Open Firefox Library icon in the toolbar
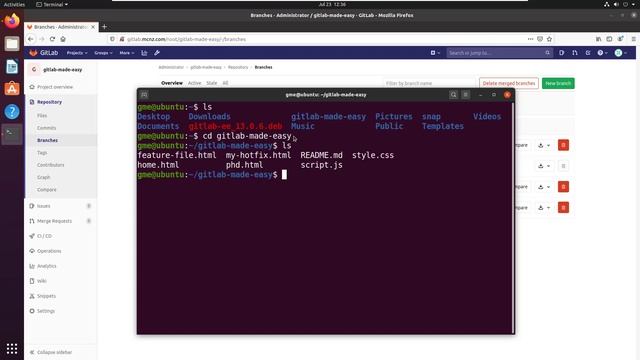 click(x=598, y=39)
